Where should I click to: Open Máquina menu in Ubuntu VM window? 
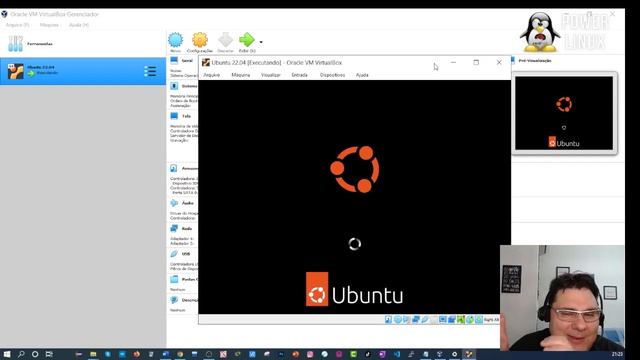pyautogui.click(x=240, y=75)
